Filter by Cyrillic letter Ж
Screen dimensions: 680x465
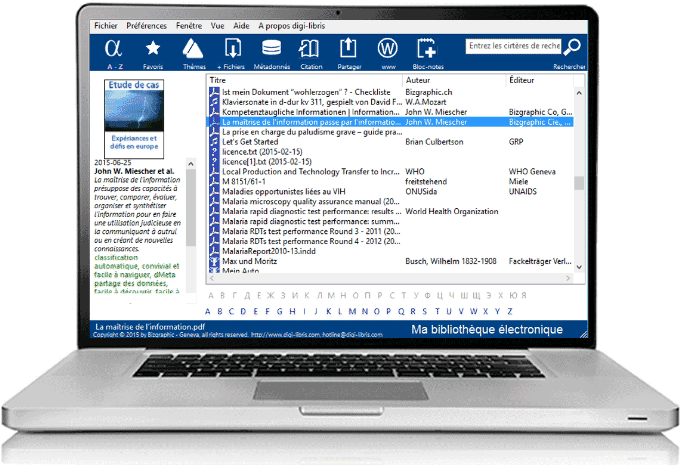[270, 296]
